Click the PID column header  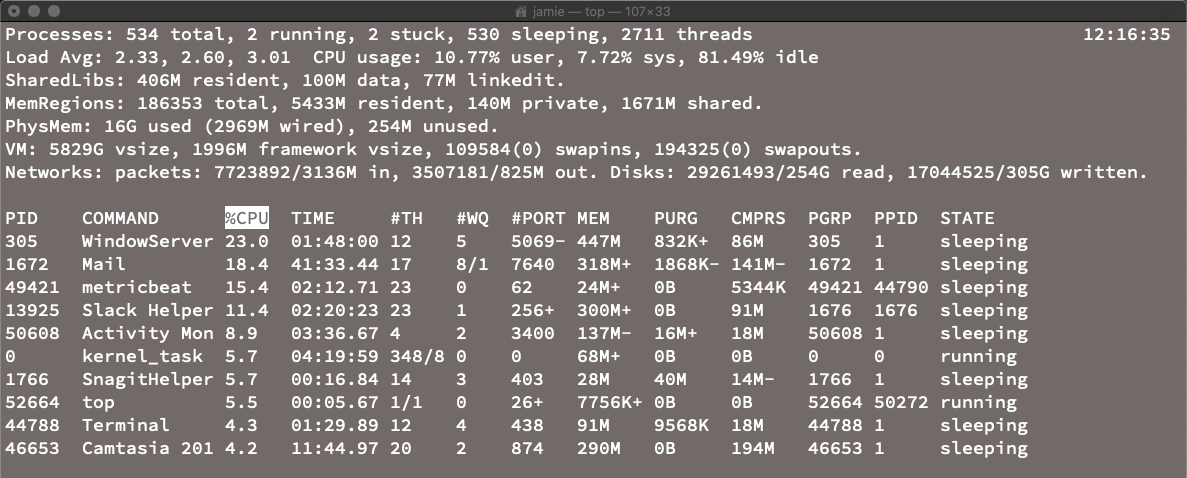point(21,218)
